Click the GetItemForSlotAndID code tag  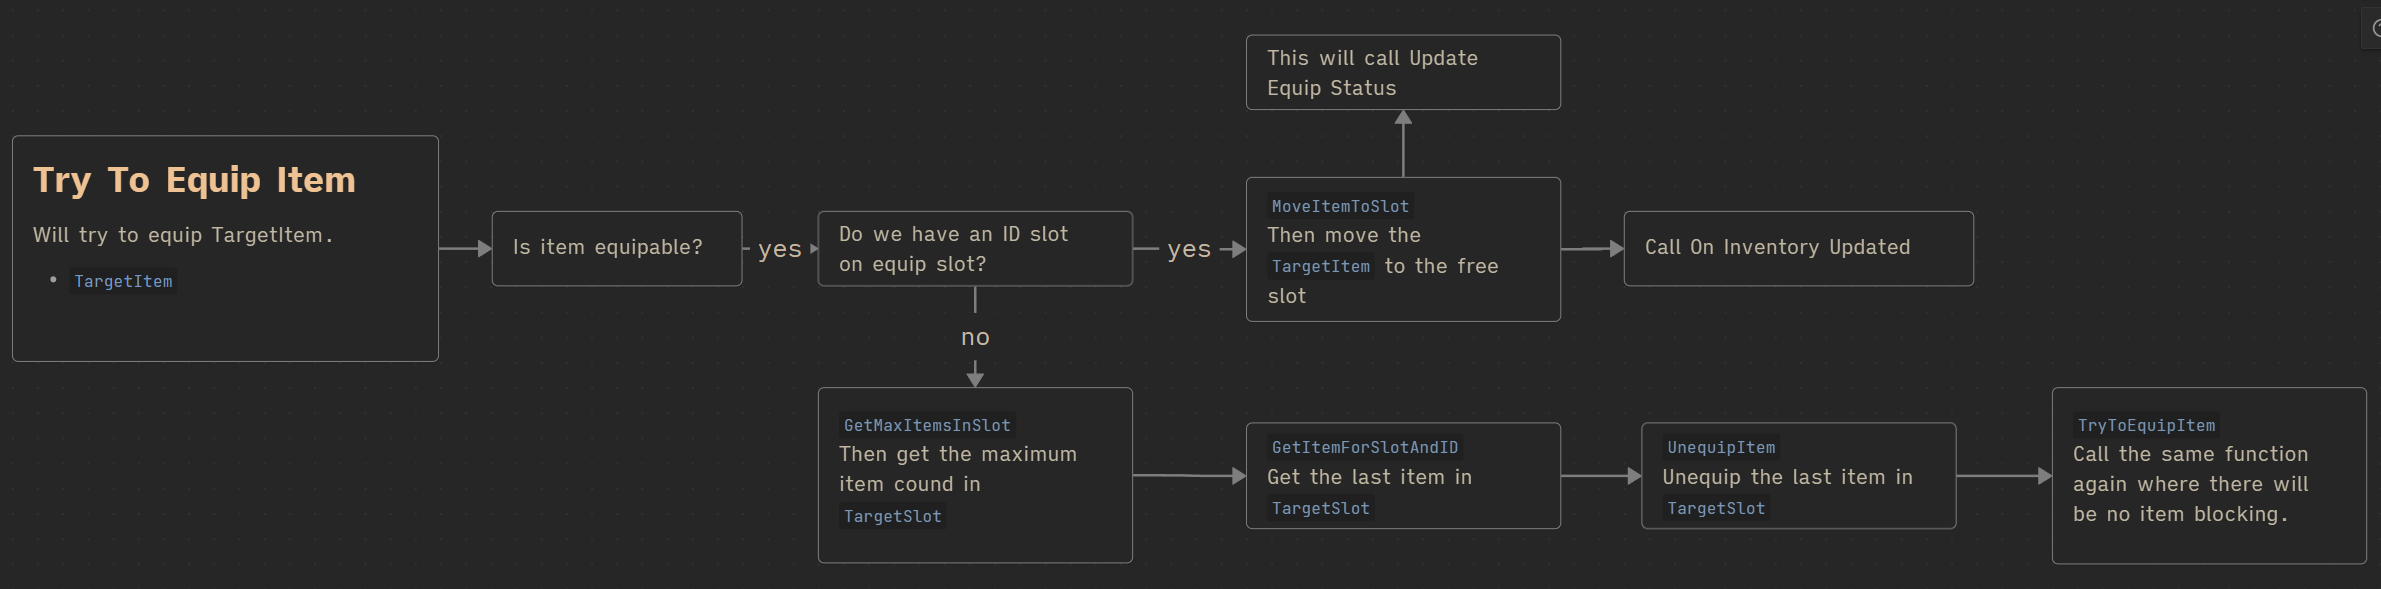tap(1364, 448)
